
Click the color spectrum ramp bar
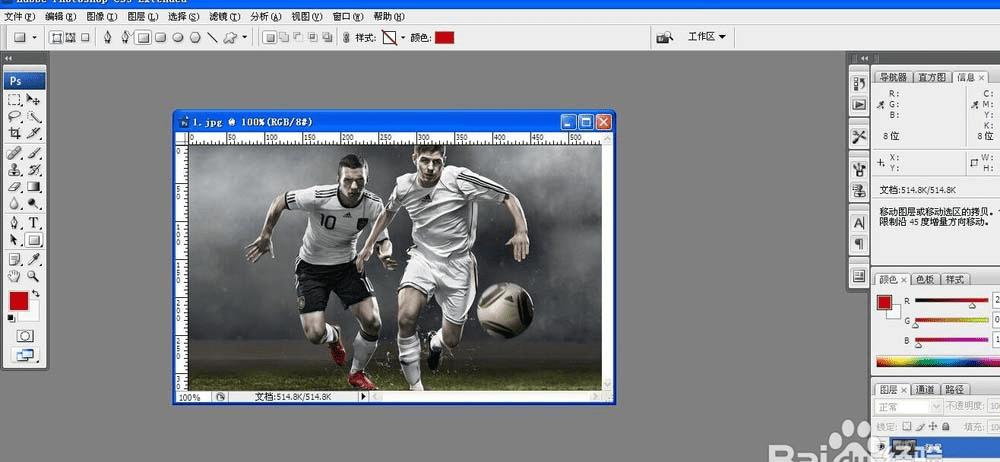pos(938,362)
